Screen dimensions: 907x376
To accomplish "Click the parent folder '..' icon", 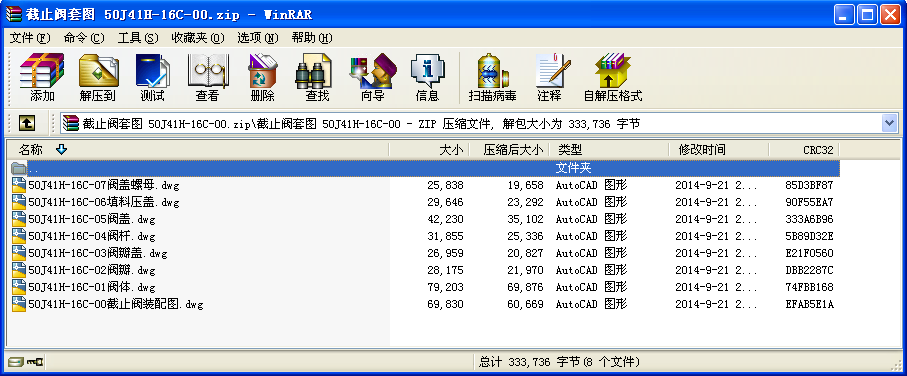I will (x=19, y=168).
